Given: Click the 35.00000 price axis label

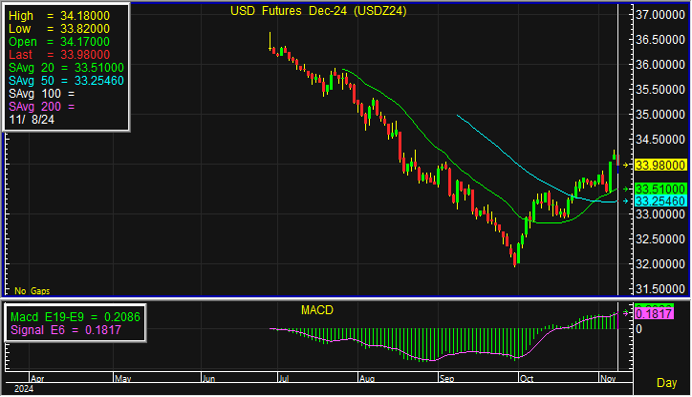Looking at the screenshot, I should (x=660, y=115).
